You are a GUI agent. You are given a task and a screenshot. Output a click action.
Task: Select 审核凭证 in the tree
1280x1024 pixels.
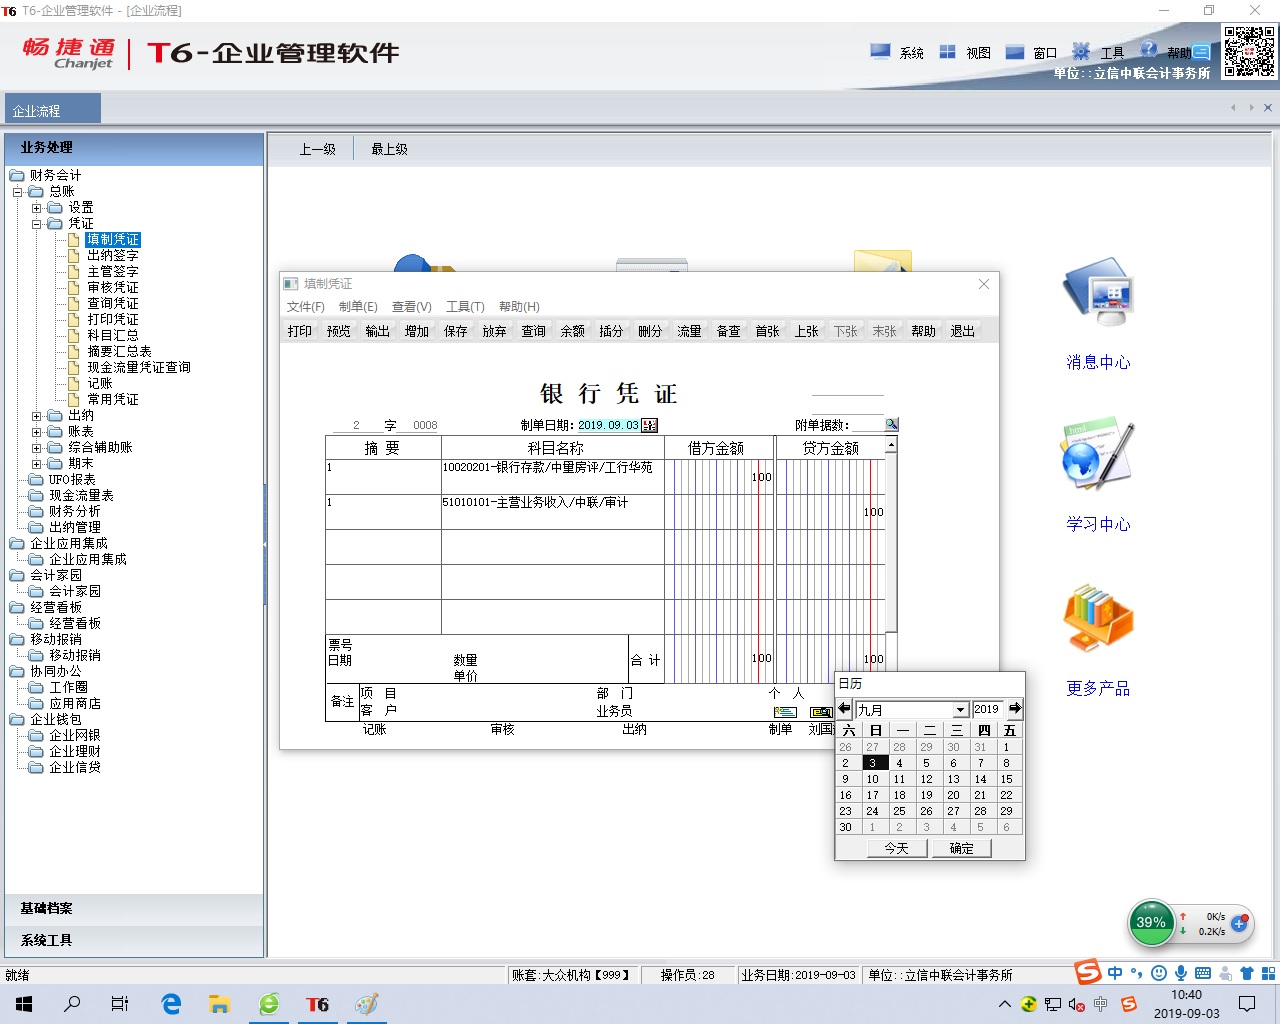(112, 288)
